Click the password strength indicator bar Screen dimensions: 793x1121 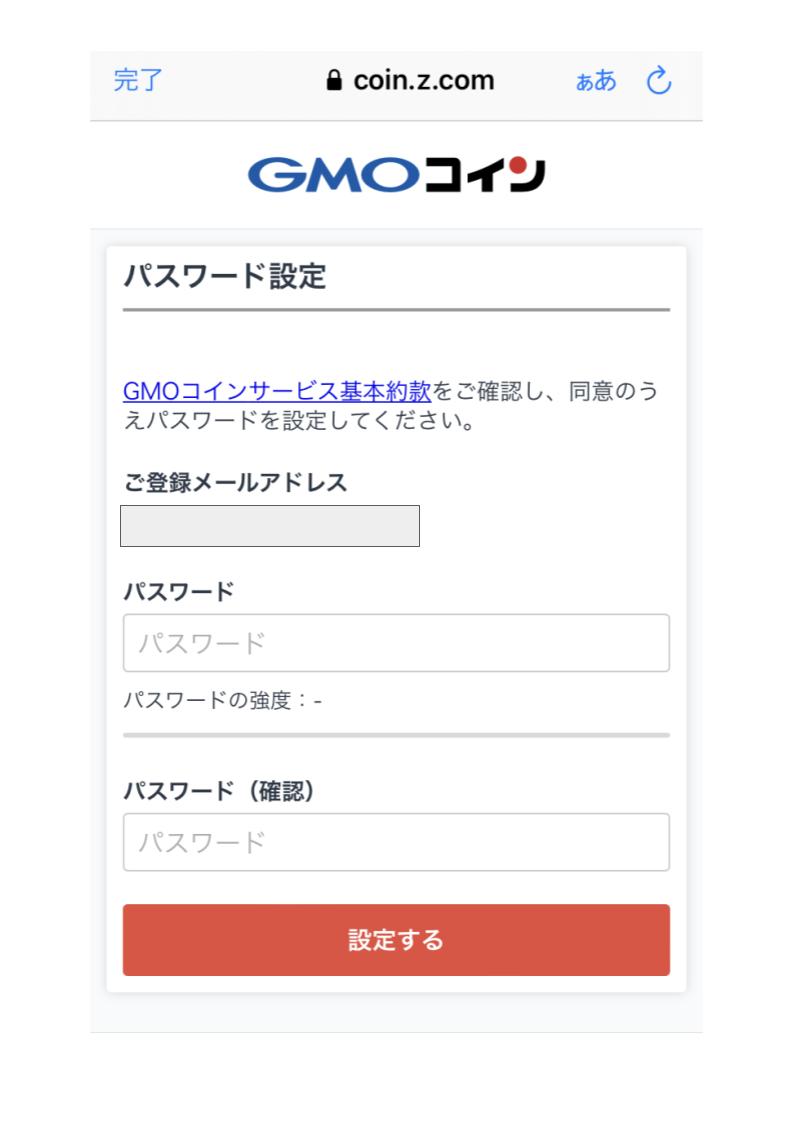pyautogui.click(x=396, y=735)
